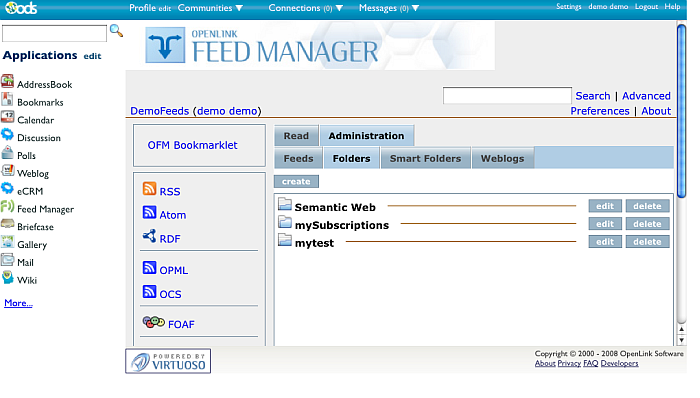The image size is (700, 398).
Task: Open the AddressBook application icon
Action: 7,82
